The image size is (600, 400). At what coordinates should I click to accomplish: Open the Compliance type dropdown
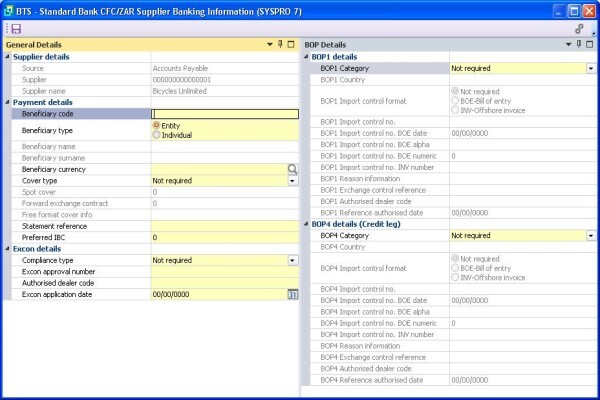pyautogui.click(x=293, y=260)
